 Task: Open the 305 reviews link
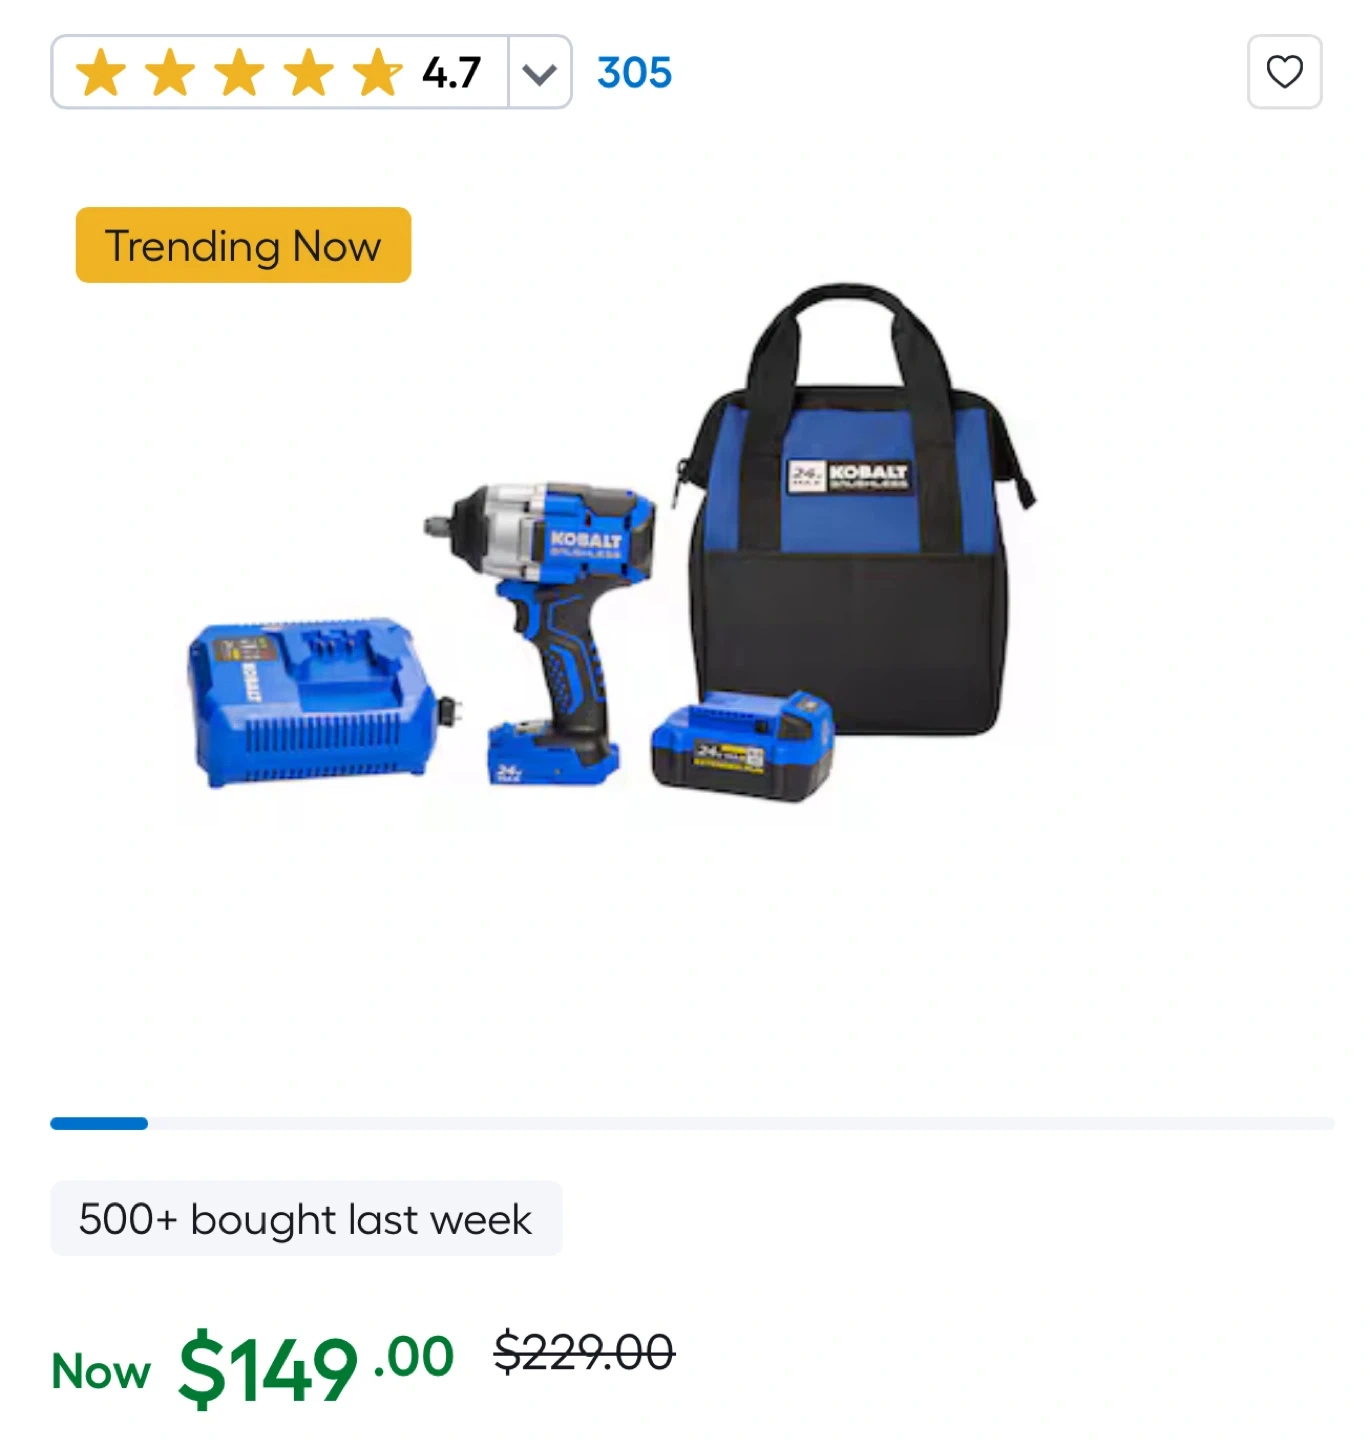click(634, 72)
